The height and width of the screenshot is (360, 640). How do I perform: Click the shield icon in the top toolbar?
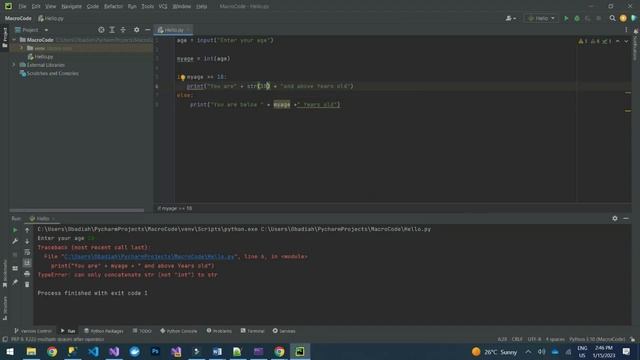coord(634,18)
